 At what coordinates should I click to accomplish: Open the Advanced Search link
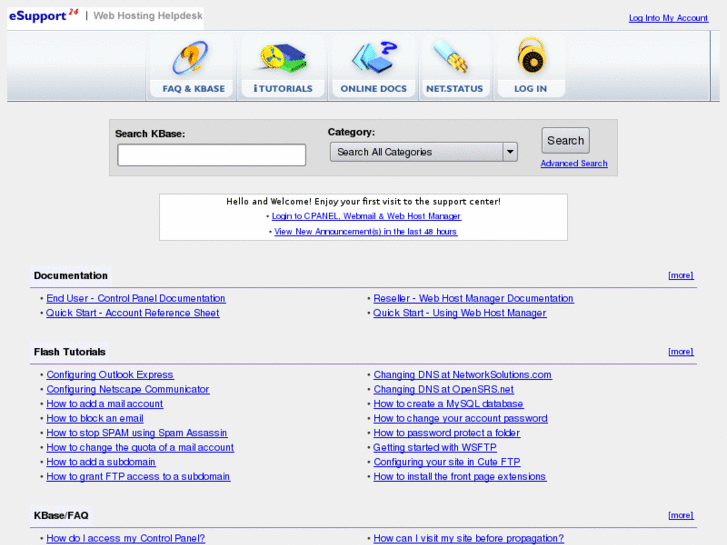tap(574, 163)
